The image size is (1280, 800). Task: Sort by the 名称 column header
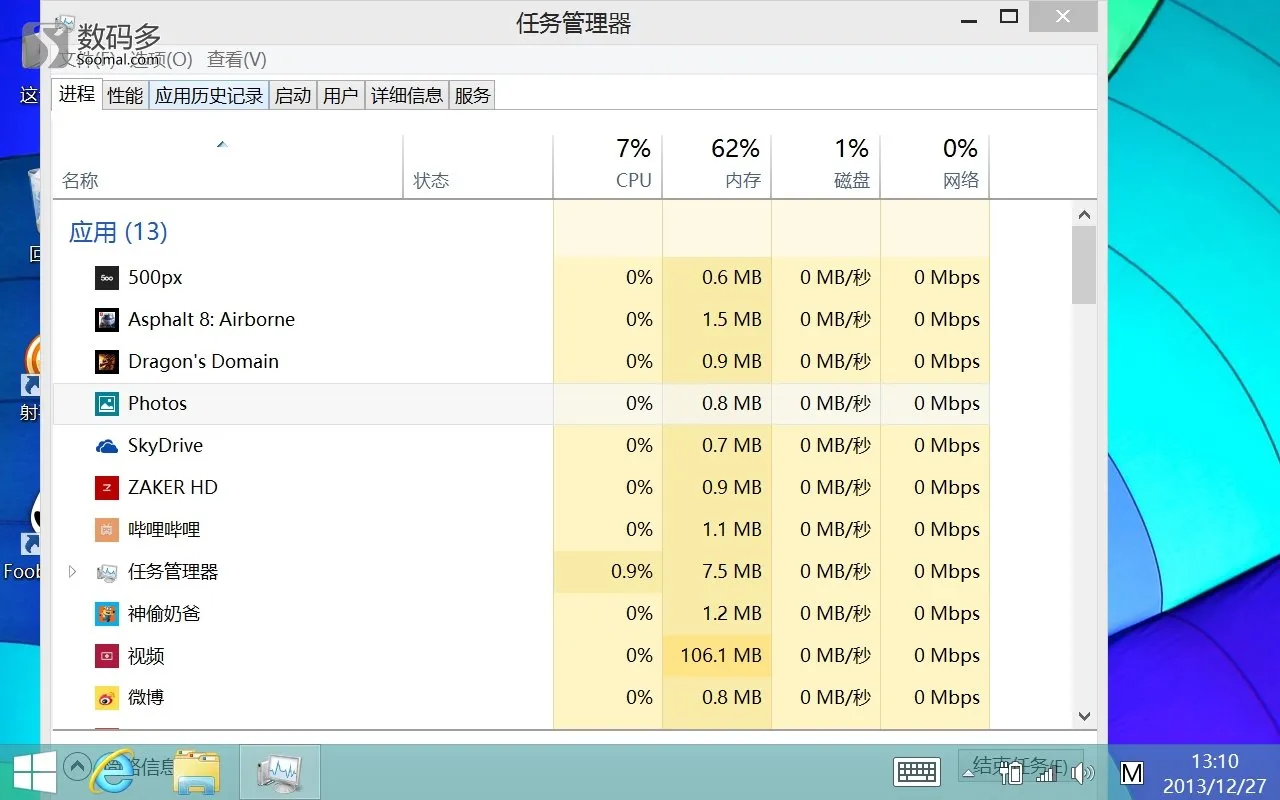point(228,167)
